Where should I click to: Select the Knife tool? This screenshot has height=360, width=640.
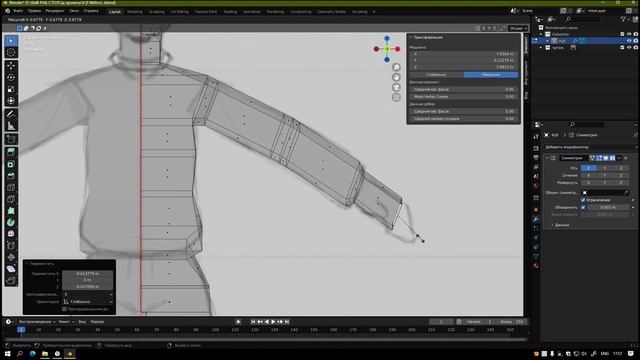pyautogui.click(x=11, y=199)
